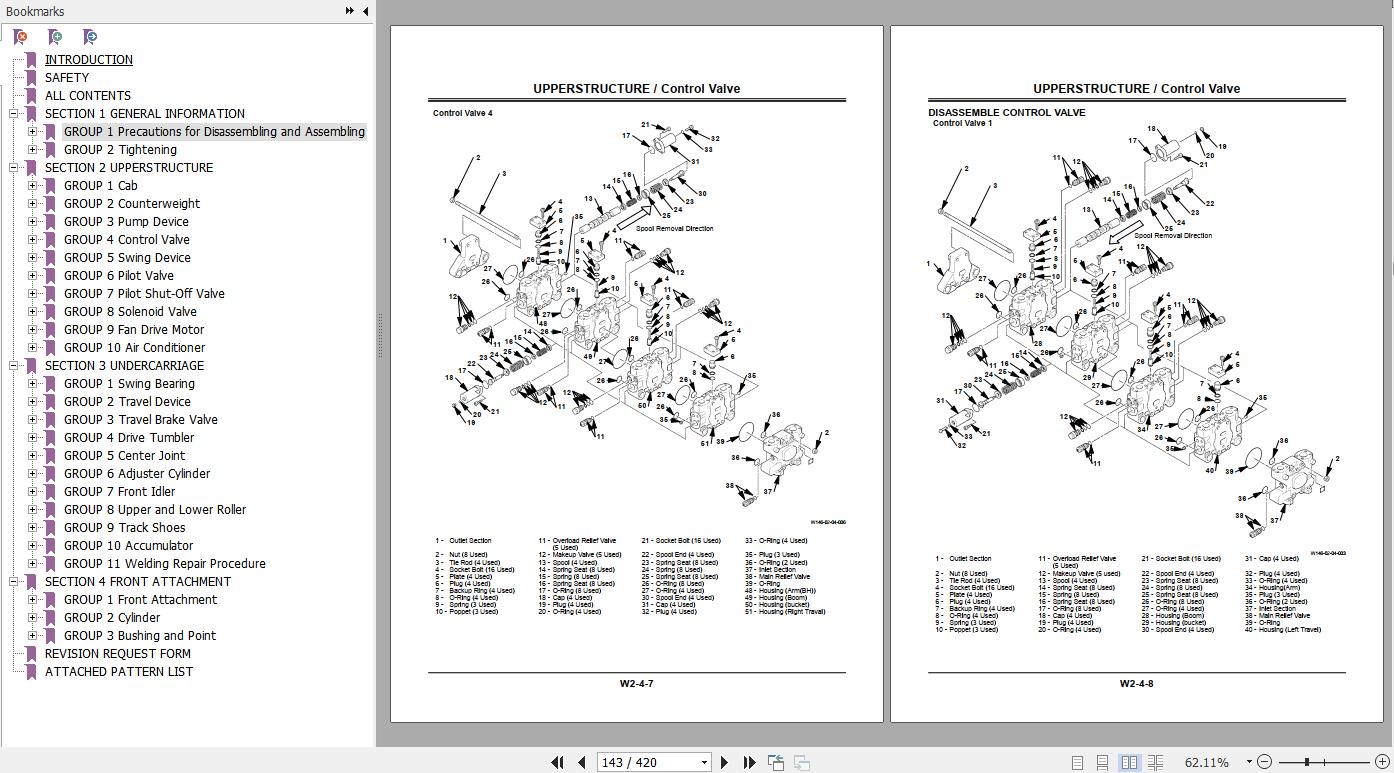
Task: Click the double-arrow expand icon in Bookmarks header
Action: point(349,11)
